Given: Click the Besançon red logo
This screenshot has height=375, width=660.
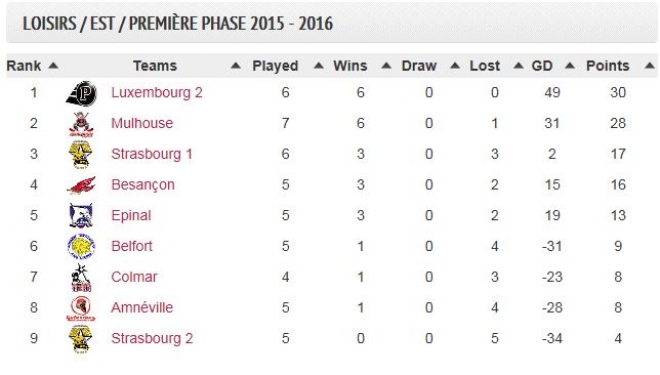Looking at the screenshot, I should tap(81, 186).
